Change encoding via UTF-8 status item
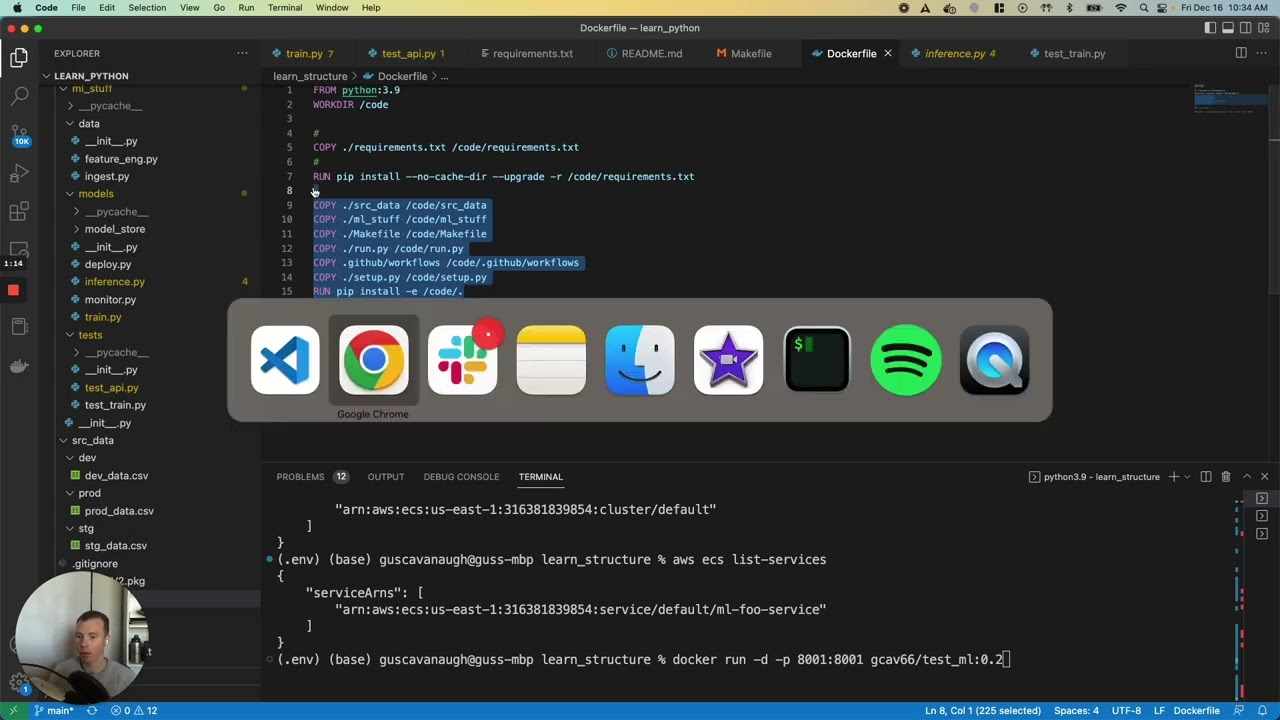The image size is (1280, 720). pyautogui.click(x=1125, y=710)
